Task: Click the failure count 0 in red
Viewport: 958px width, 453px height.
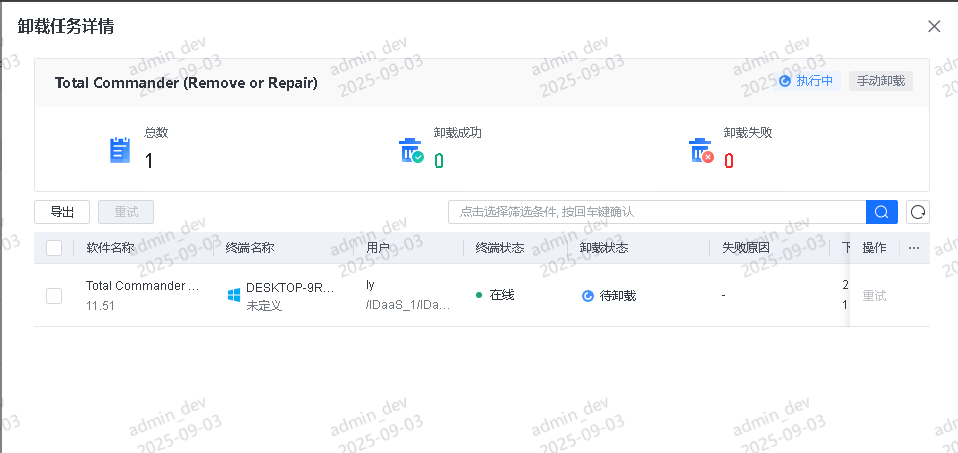Action: (x=728, y=161)
